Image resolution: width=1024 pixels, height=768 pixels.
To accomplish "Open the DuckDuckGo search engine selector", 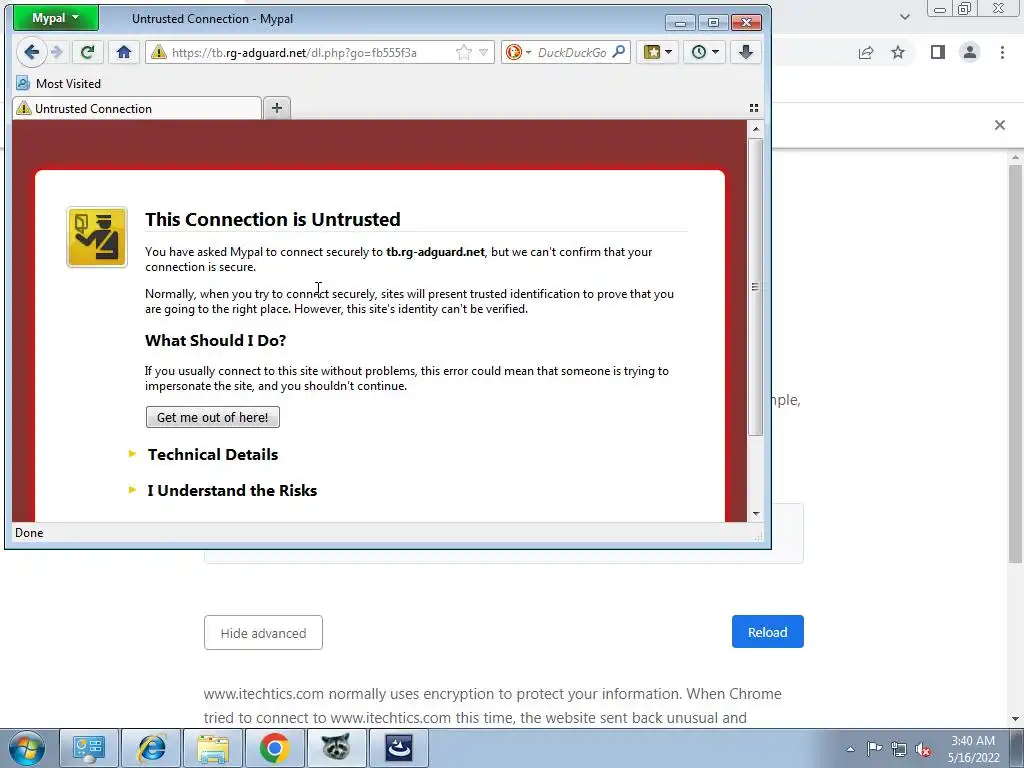I will tap(519, 52).
